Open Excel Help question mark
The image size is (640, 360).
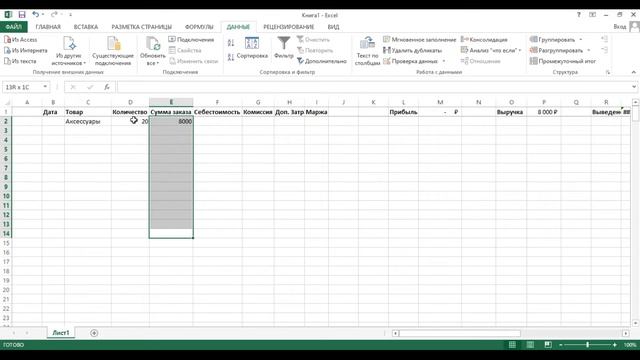[x=578, y=15]
